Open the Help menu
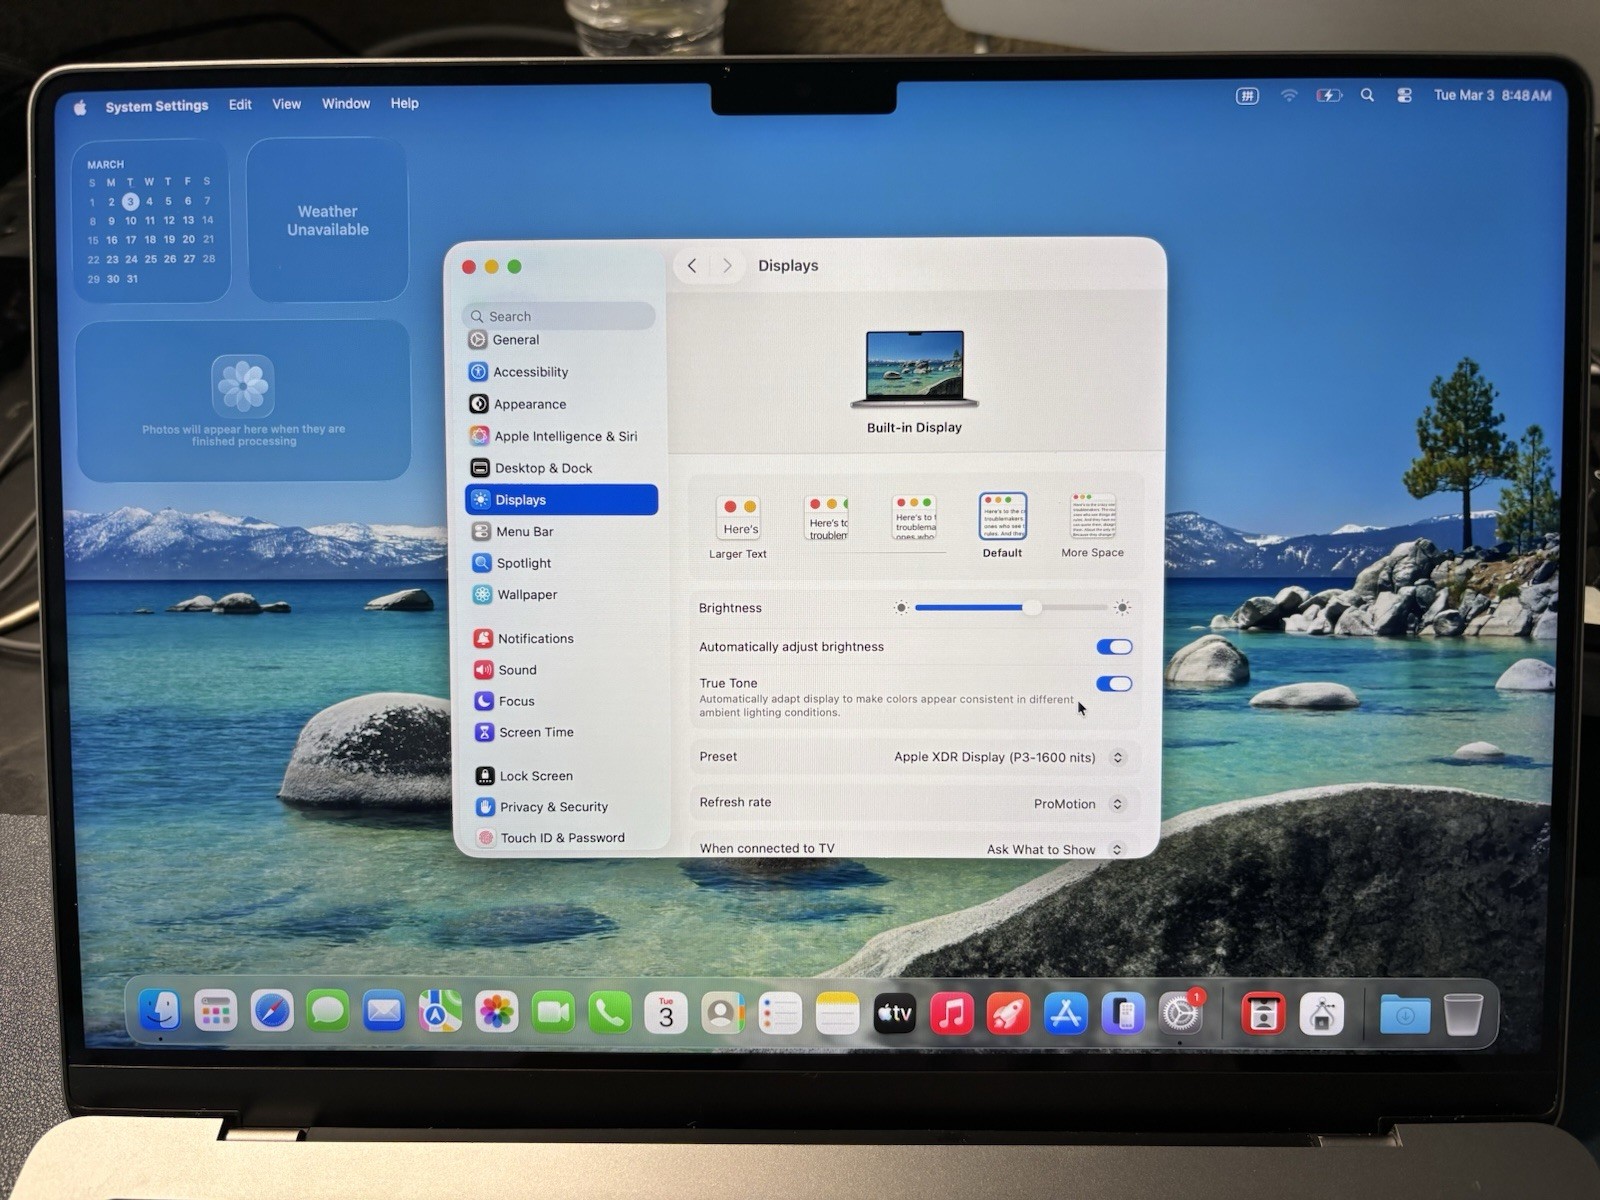Image resolution: width=1600 pixels, height=1200 pixels. (x=405, y=103)
